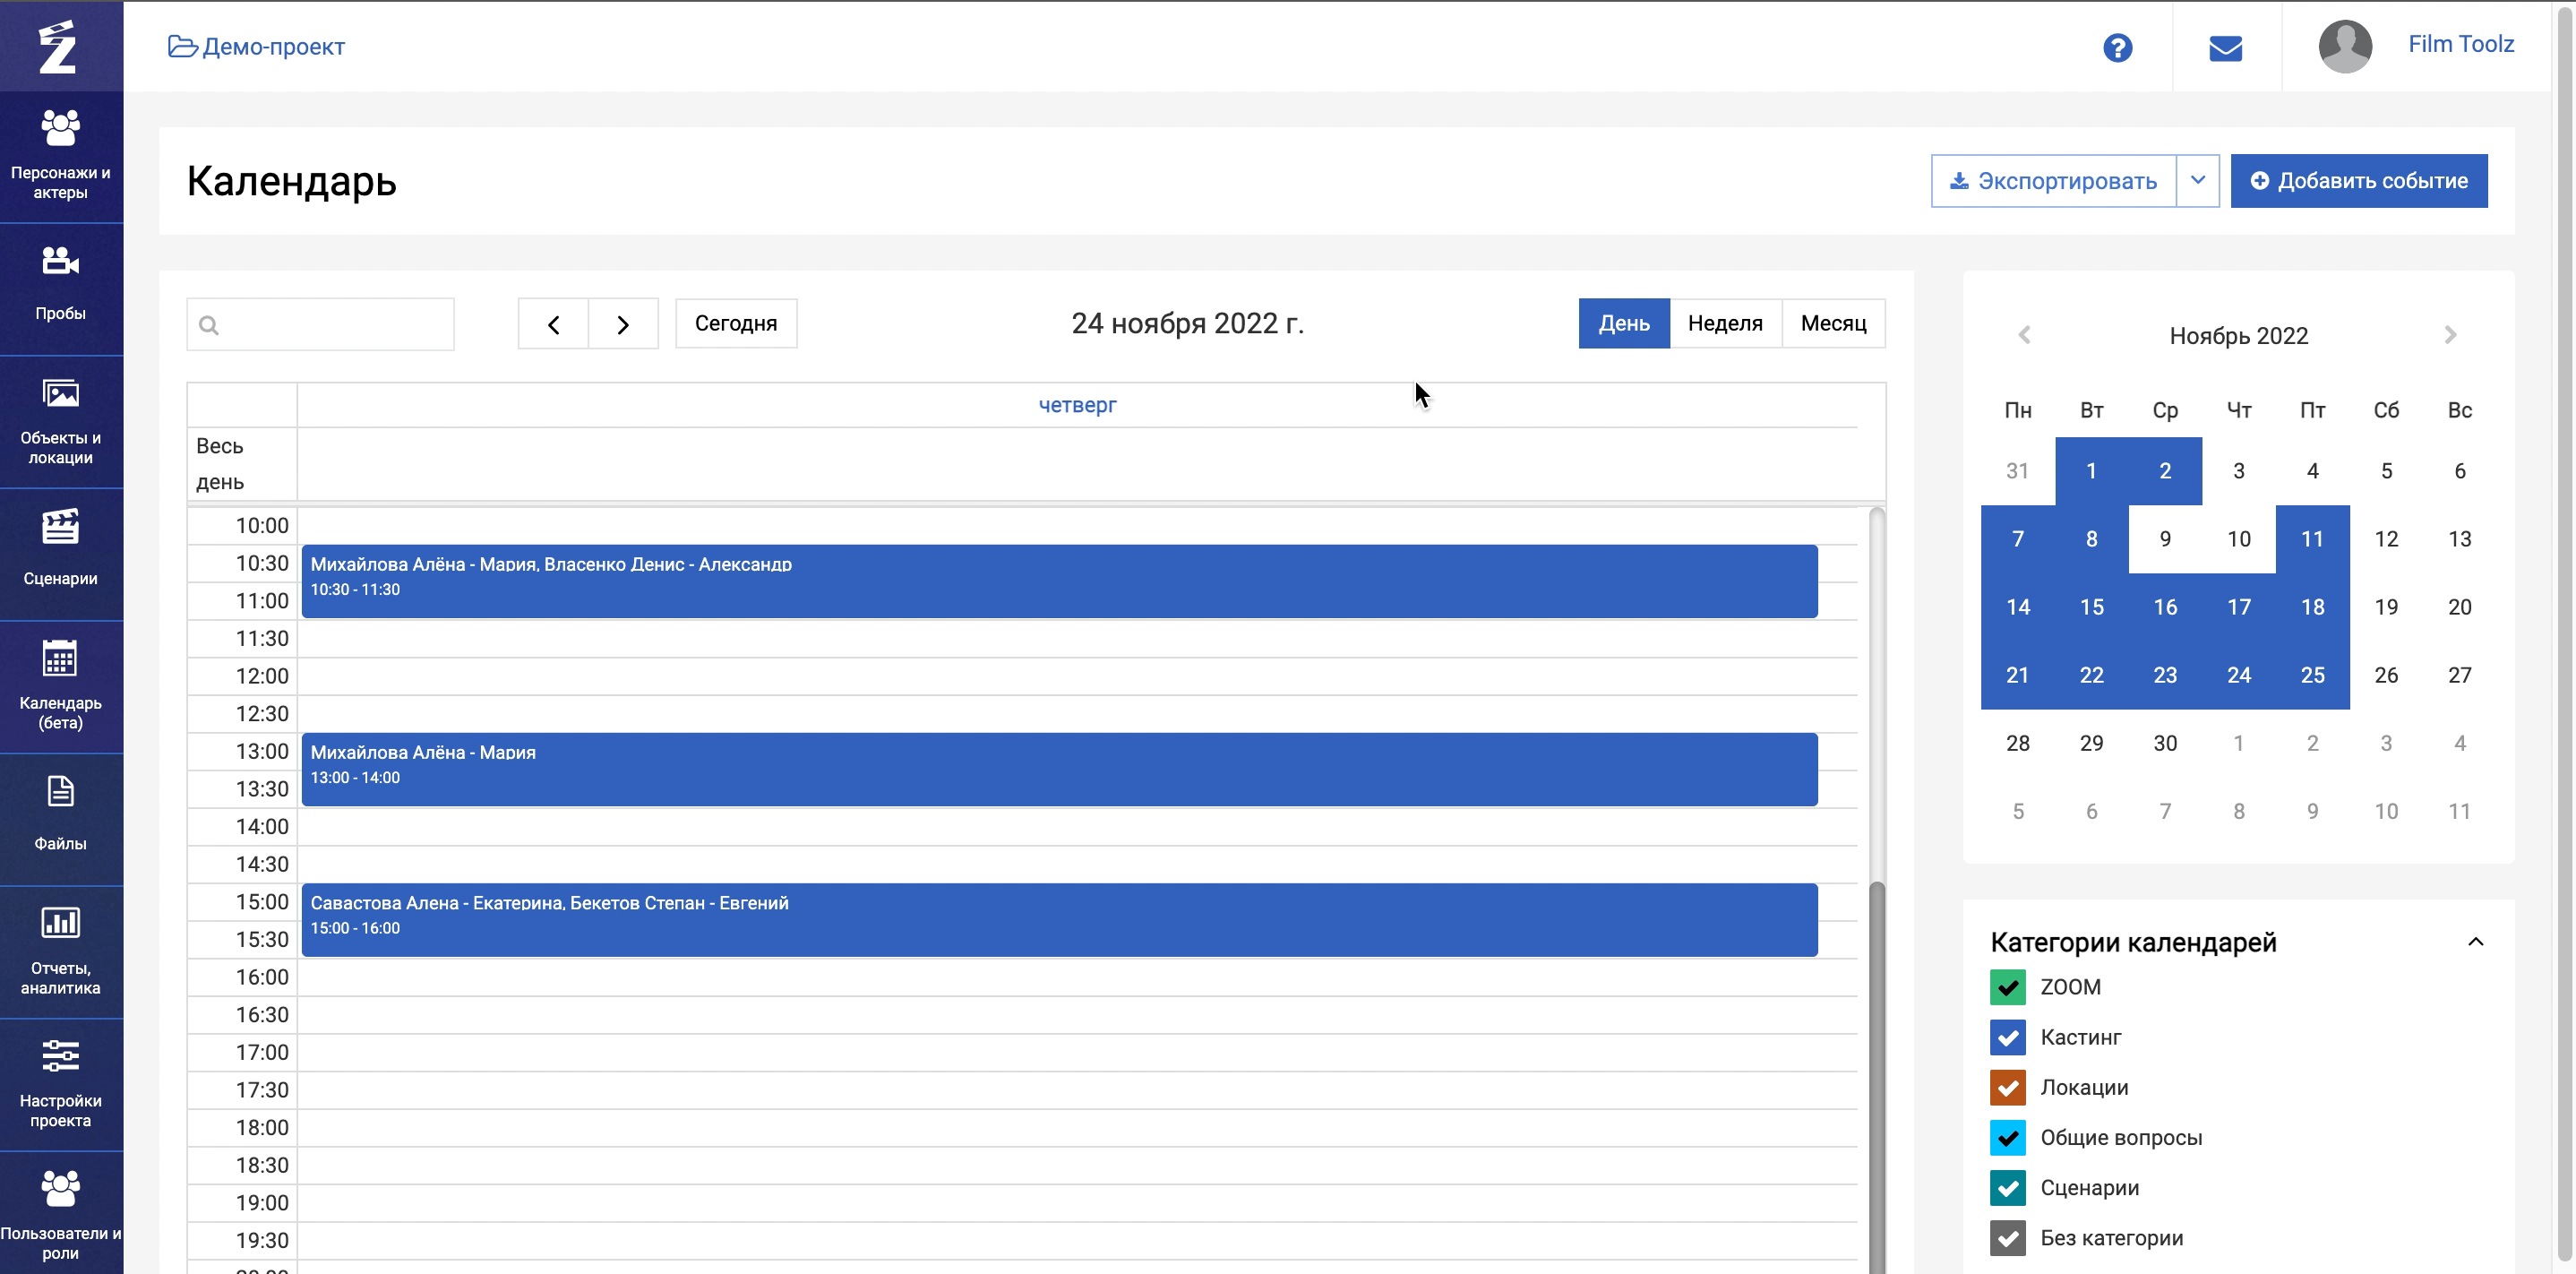This screenshot has width=2576, height=1274.
Task: Click the 12:00 time slot
Action: (x=1077, y=676)
